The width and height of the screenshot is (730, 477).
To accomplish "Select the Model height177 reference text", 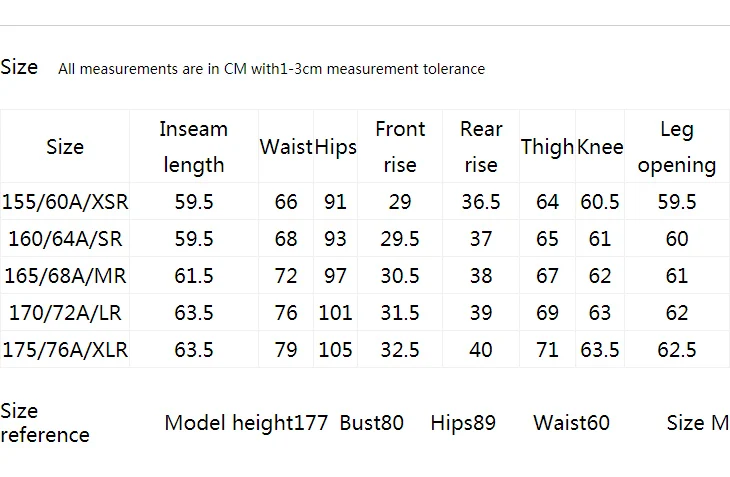I will tap(246, 423).
